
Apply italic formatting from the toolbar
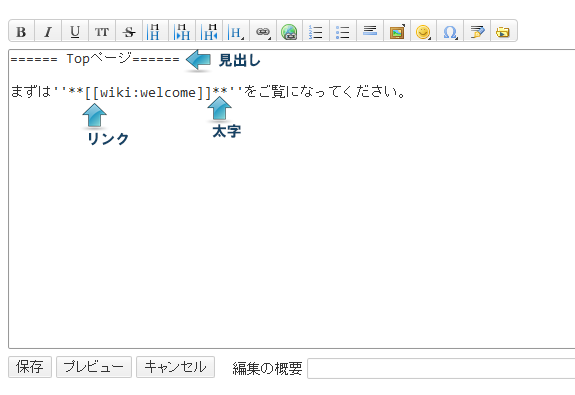(x=48, y=32)
